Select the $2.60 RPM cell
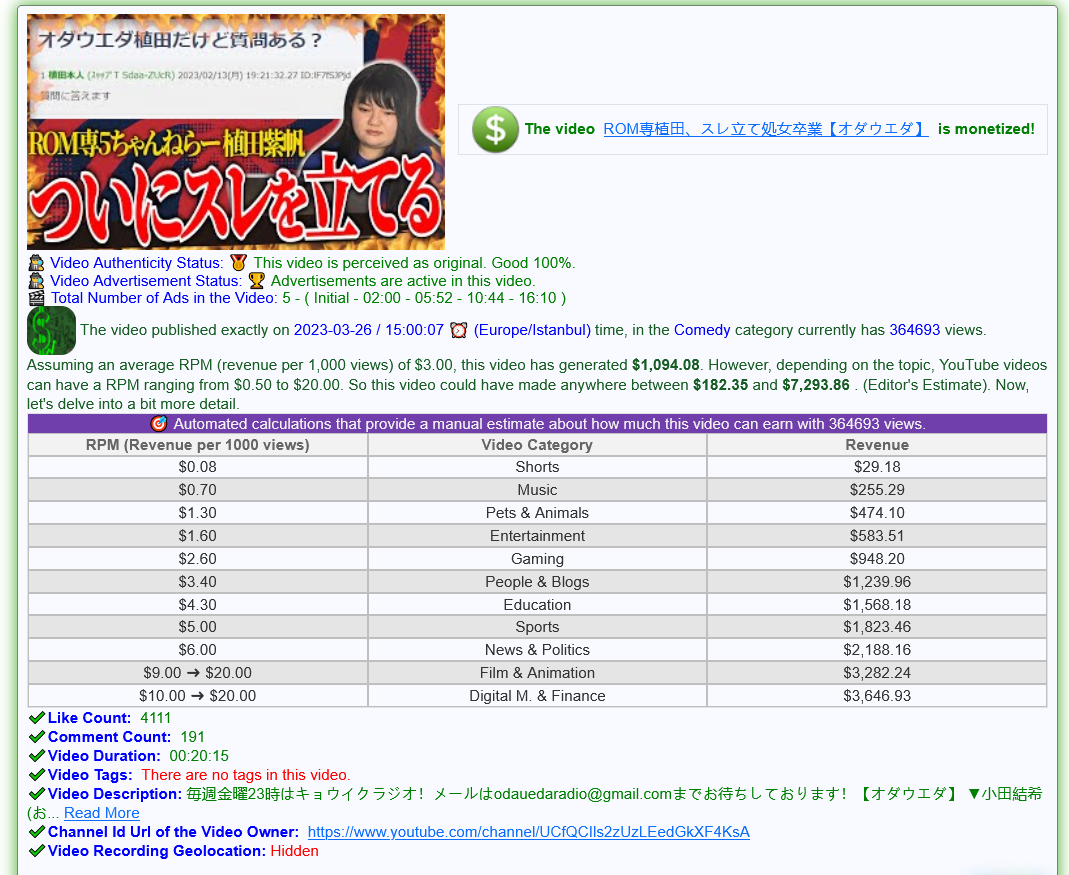 (x=198, y=559)
